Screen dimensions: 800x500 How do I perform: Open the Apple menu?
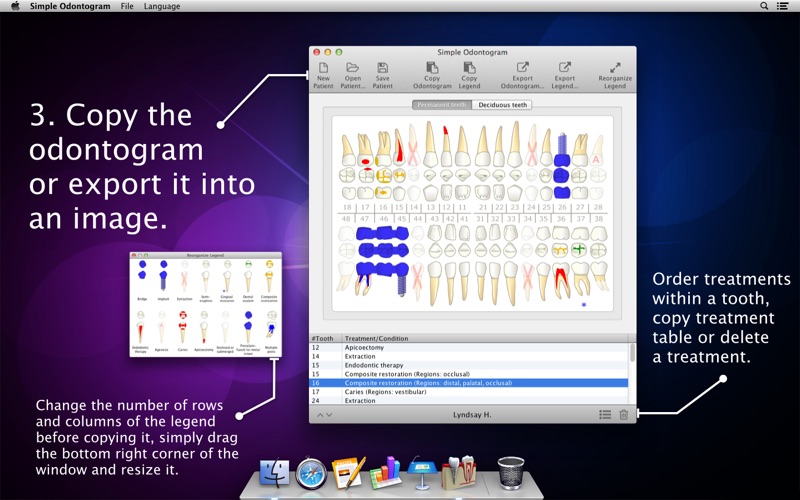[x=15, y=6]
